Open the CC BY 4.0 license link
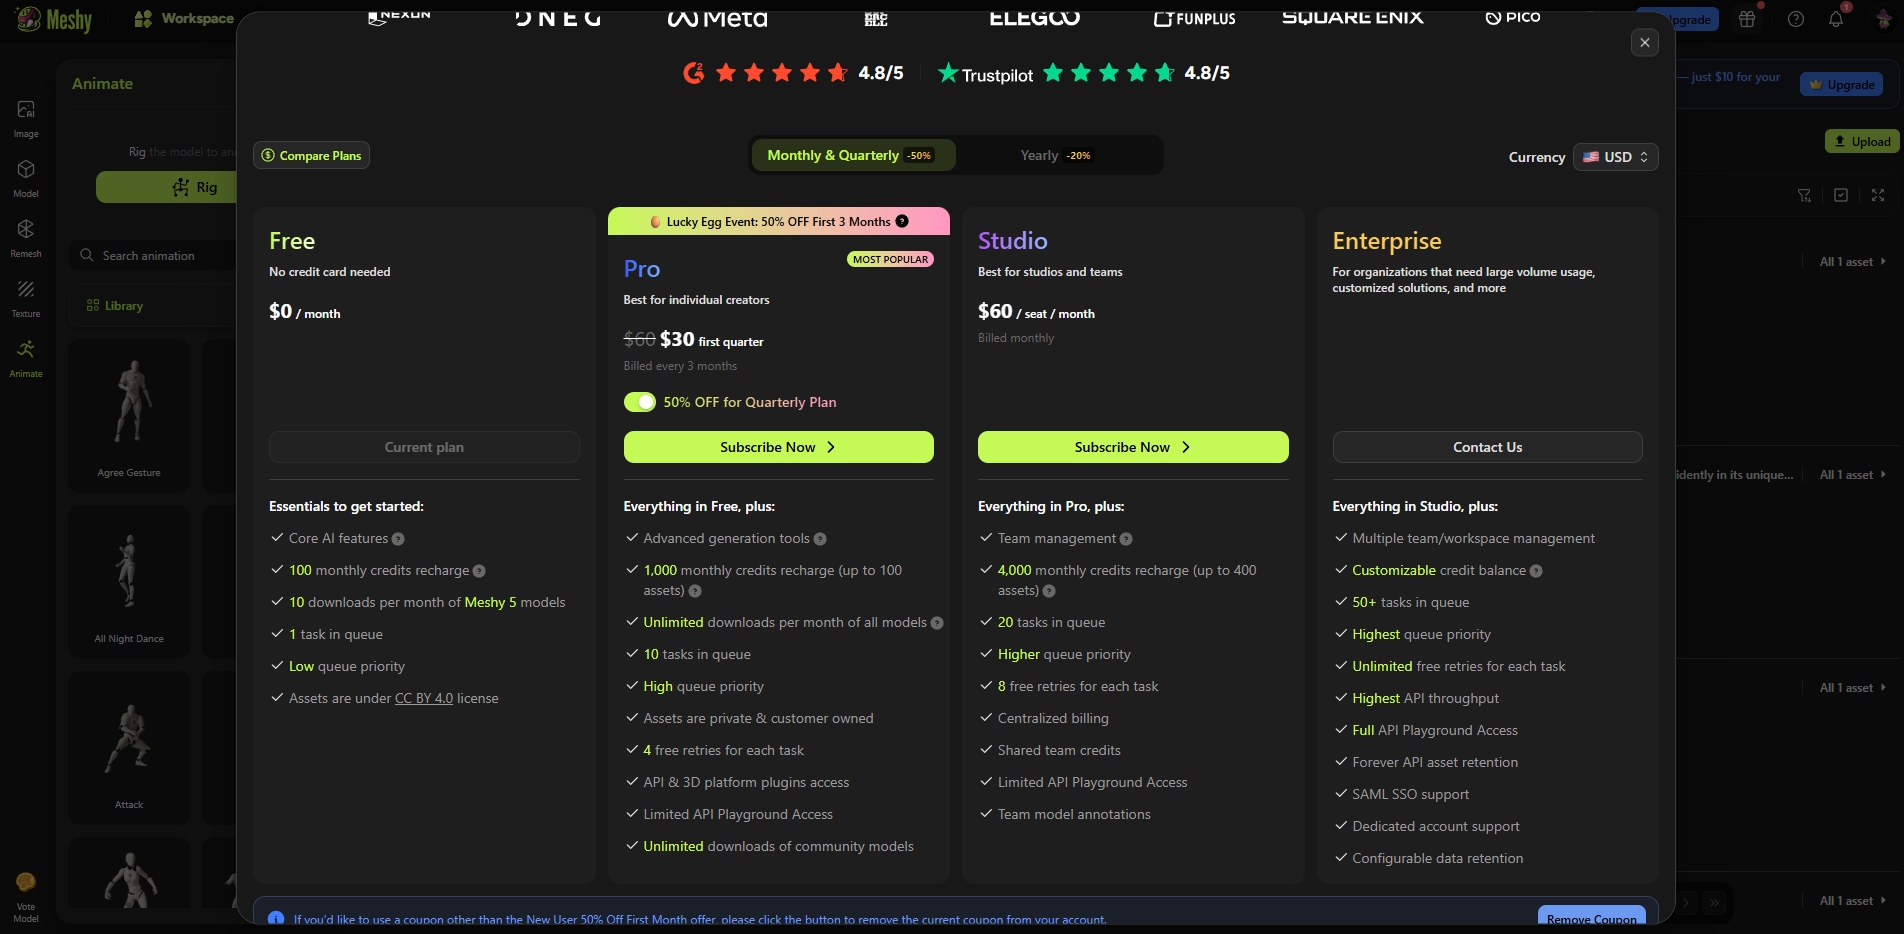This screenshot has height=934, width=1904. 424,698
